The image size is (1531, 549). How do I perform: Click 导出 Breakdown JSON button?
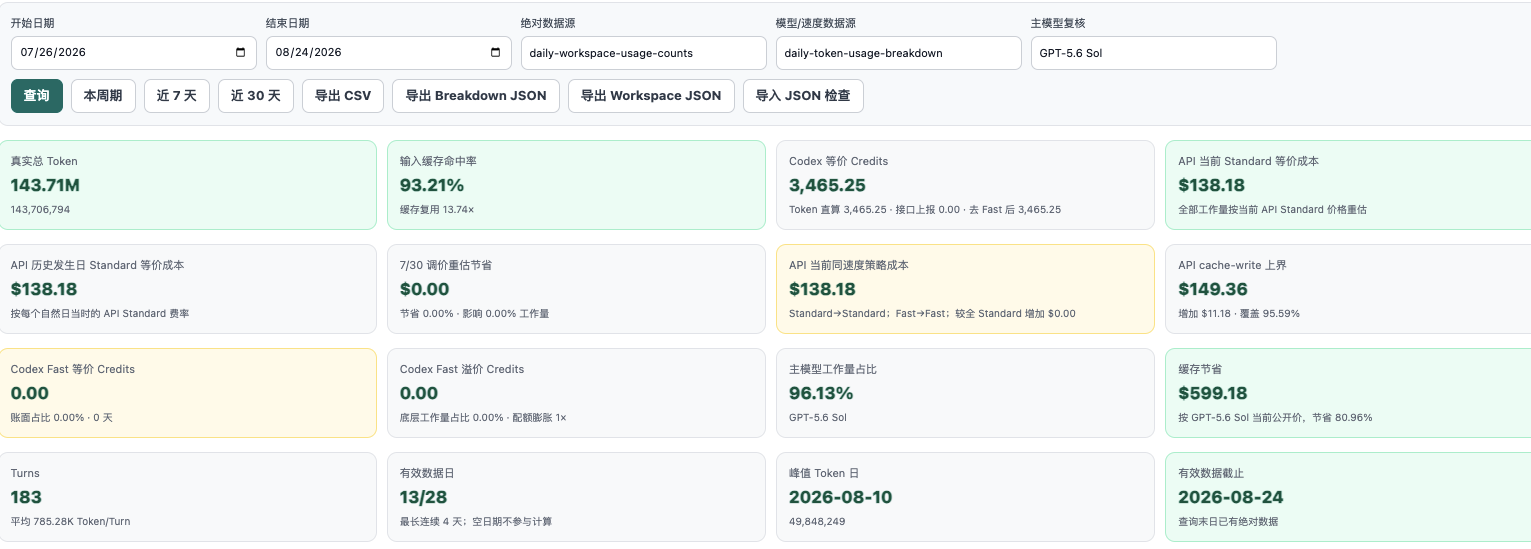[476, 96]
